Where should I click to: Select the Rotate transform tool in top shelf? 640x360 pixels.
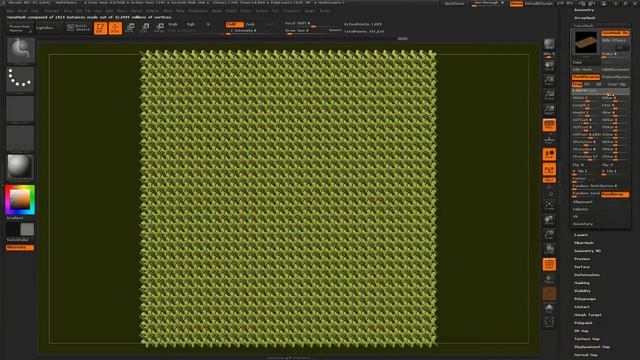[x=160, y=28]
